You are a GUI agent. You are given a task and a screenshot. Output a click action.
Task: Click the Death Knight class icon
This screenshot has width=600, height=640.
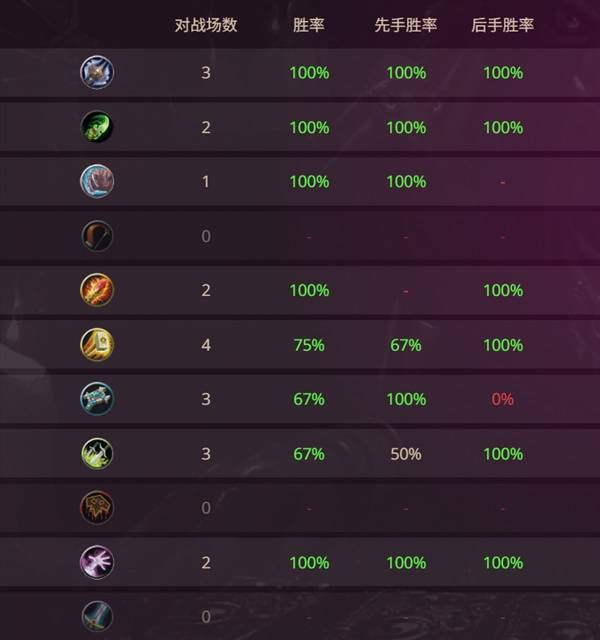pyautogui.click(x=97, y=72)
